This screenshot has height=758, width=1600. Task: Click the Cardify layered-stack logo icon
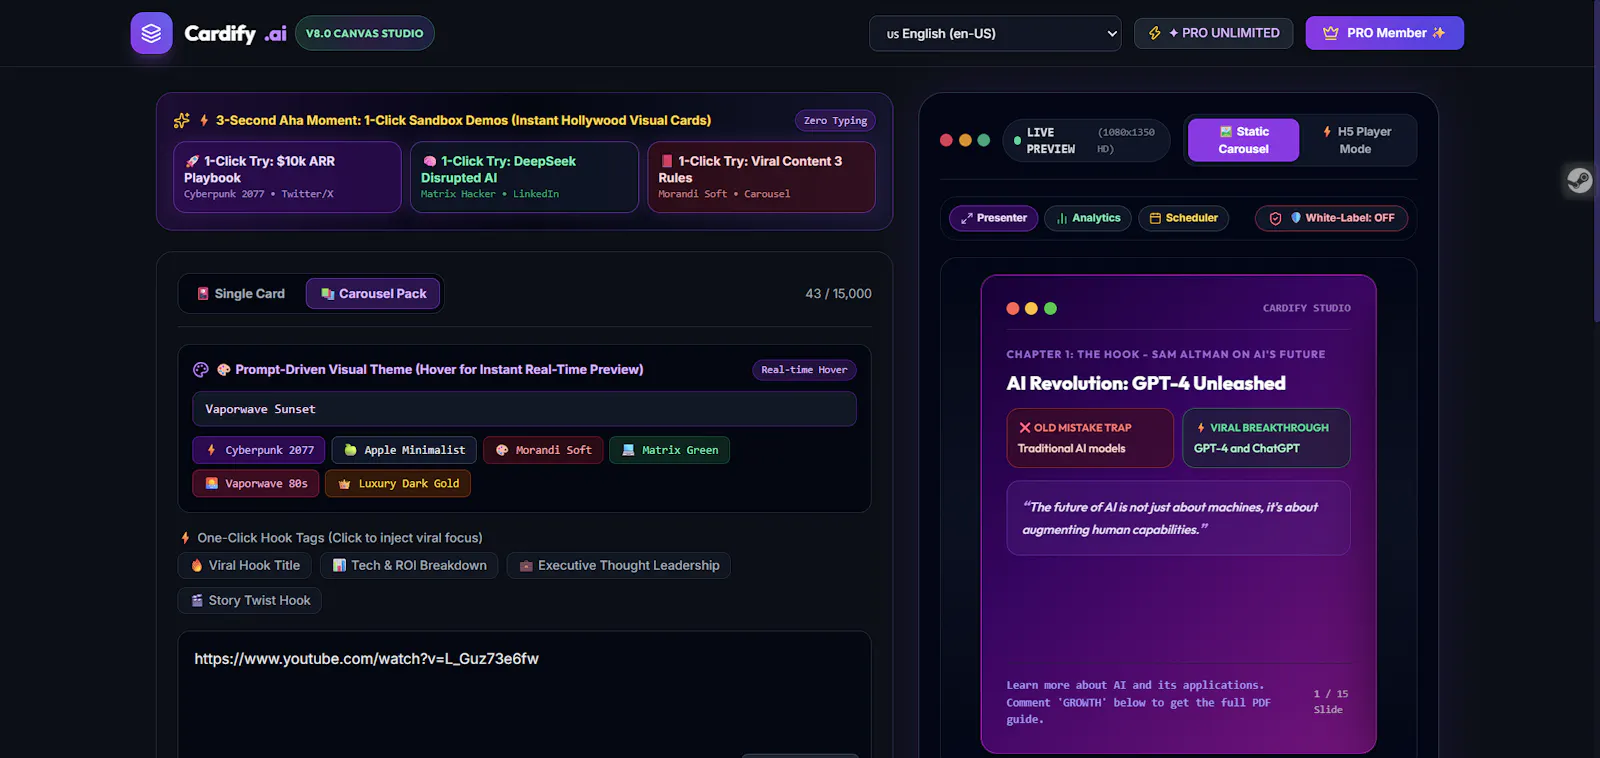[x=151, y=33]
